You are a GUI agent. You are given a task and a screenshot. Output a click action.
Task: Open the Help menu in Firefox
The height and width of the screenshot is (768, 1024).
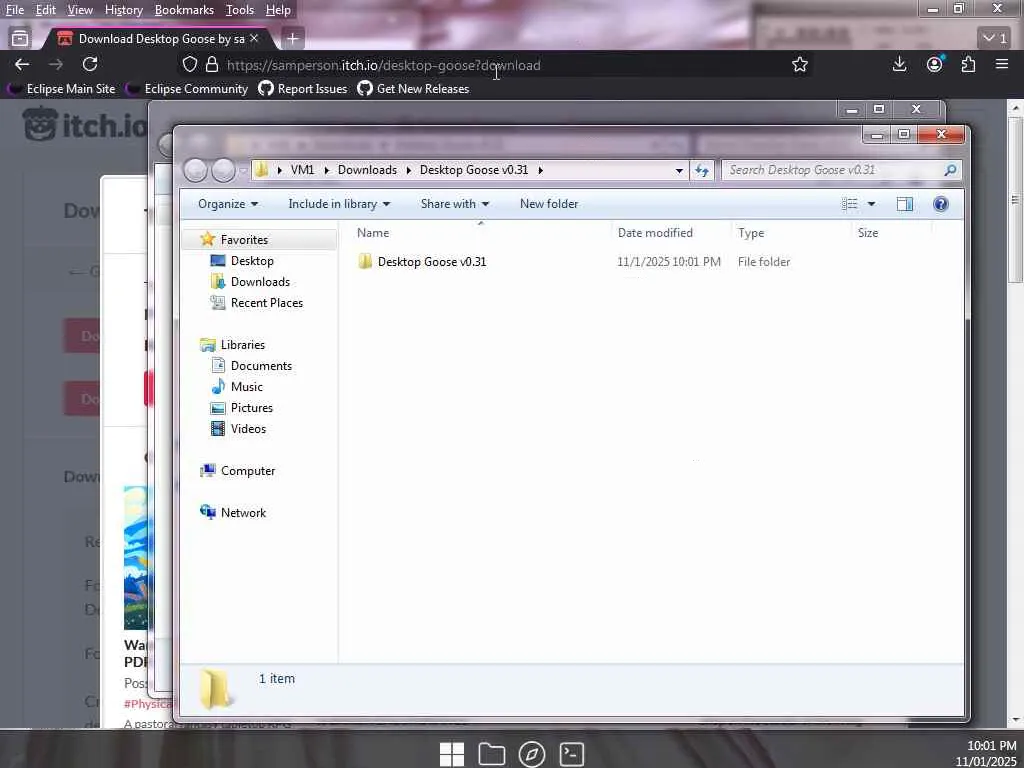pos(278,10)
